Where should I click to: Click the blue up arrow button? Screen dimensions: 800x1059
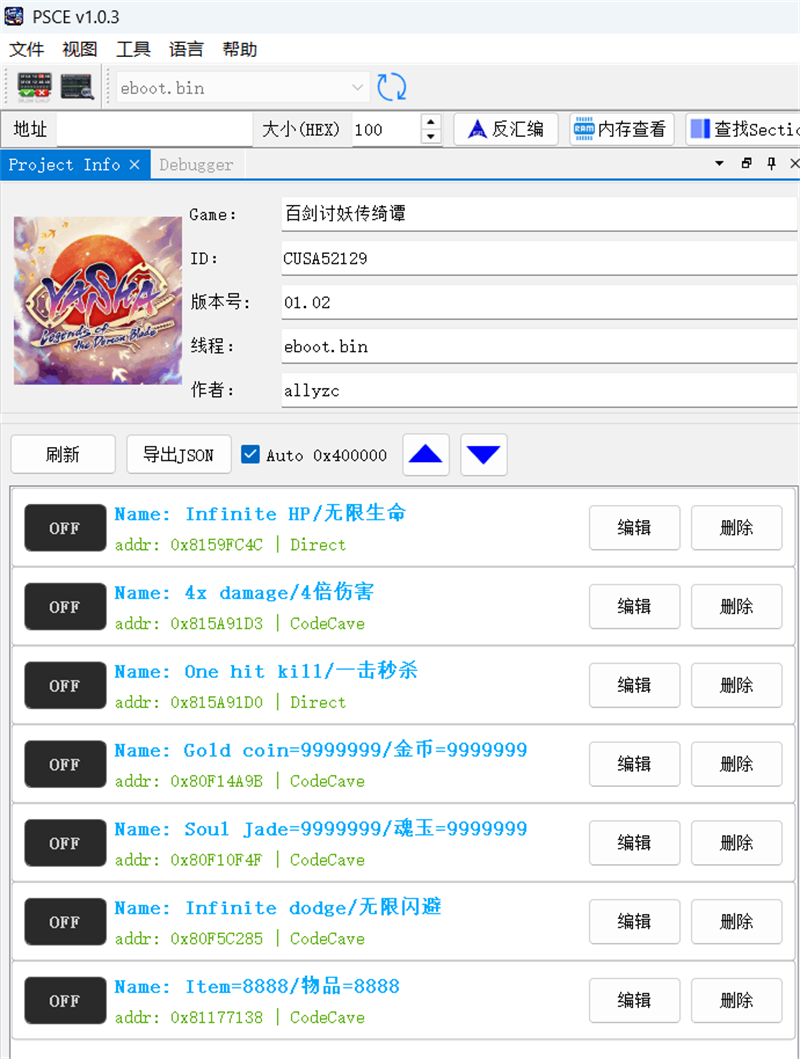(x=426, y=455)
